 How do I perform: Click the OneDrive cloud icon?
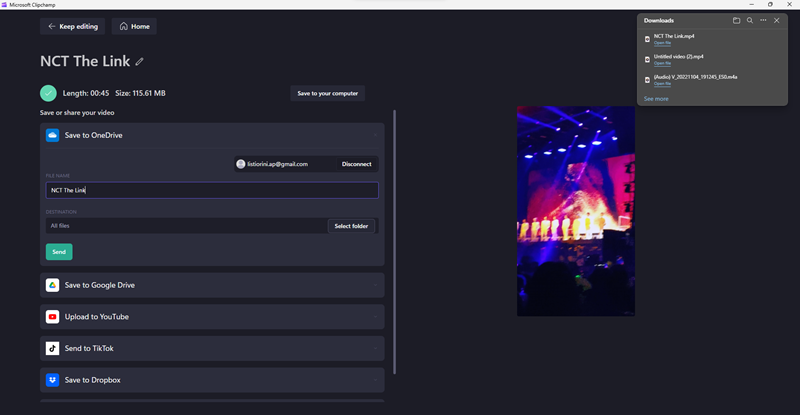(x=53, y=135)
